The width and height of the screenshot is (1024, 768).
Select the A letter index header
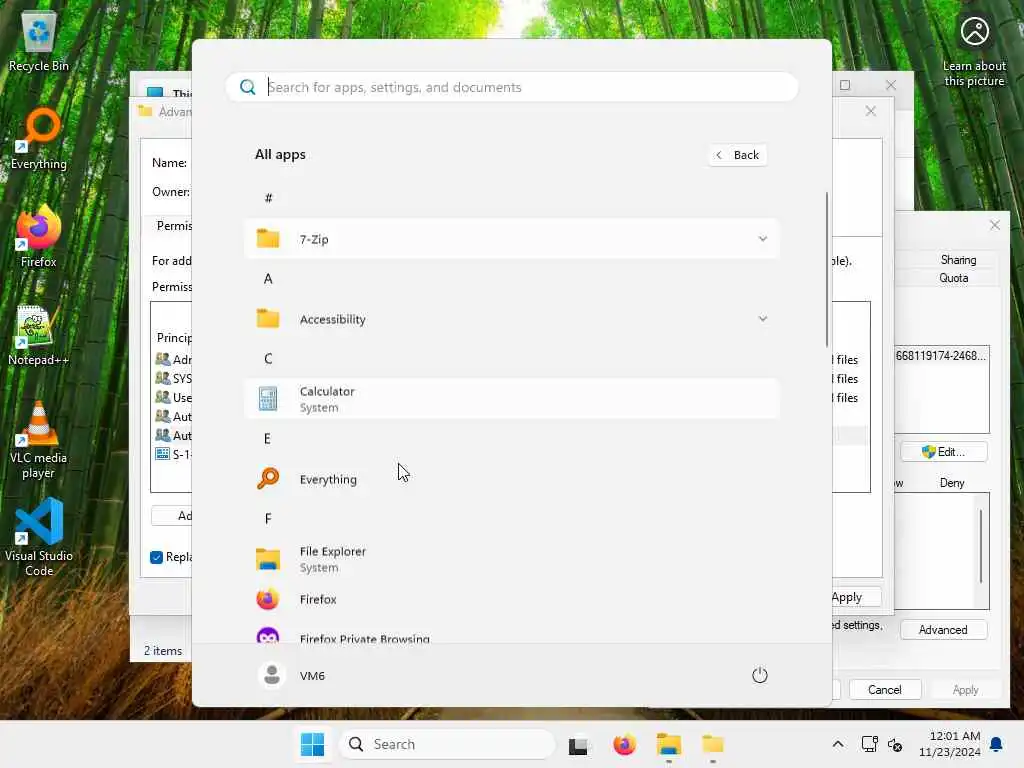coord(268,279)
